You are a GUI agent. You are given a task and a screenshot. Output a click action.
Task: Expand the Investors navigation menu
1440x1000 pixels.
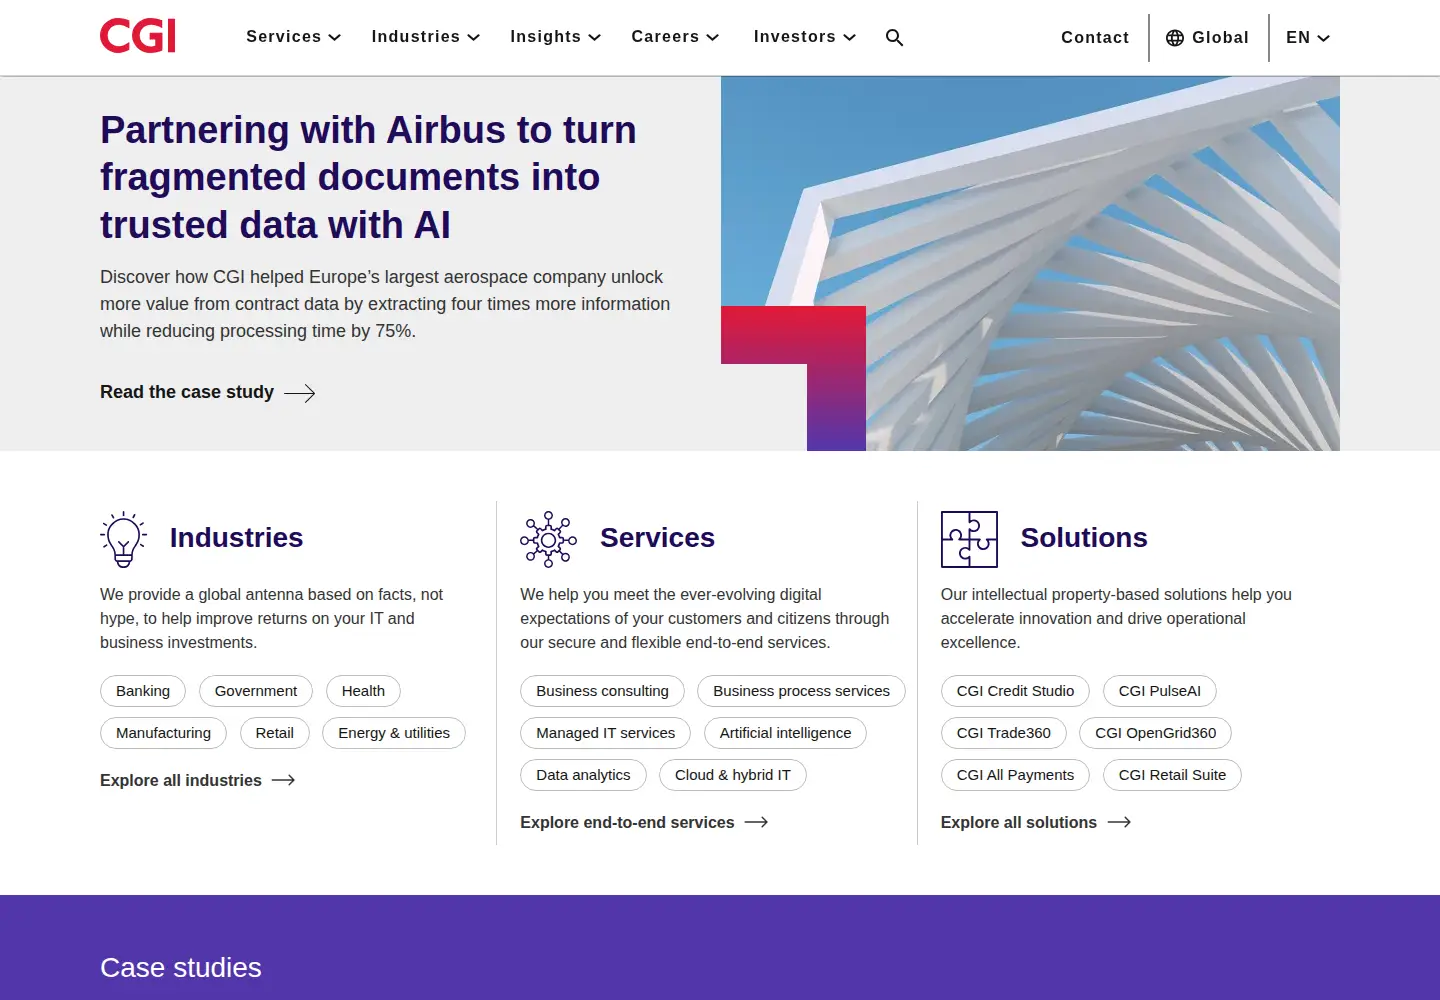tap(804, 37)
